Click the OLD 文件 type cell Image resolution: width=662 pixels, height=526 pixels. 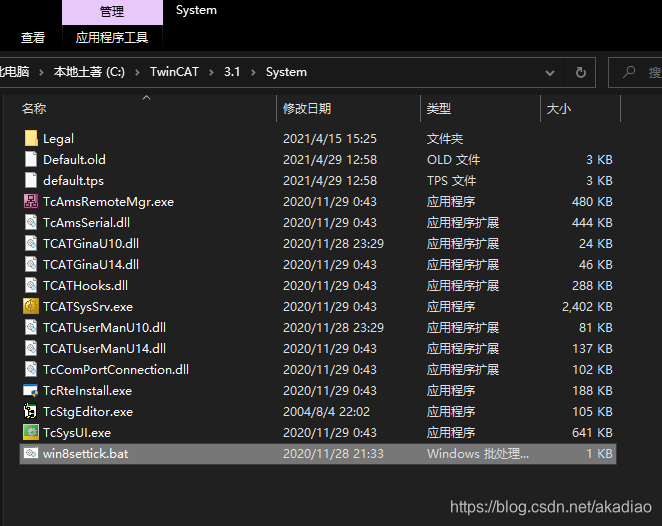click(x=453, y=160)
